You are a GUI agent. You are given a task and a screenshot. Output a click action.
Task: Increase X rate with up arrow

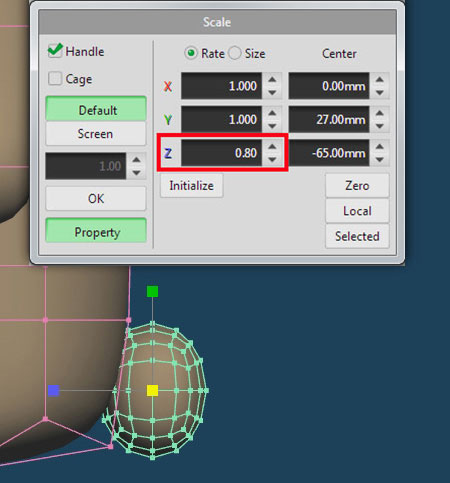point(272,80)
